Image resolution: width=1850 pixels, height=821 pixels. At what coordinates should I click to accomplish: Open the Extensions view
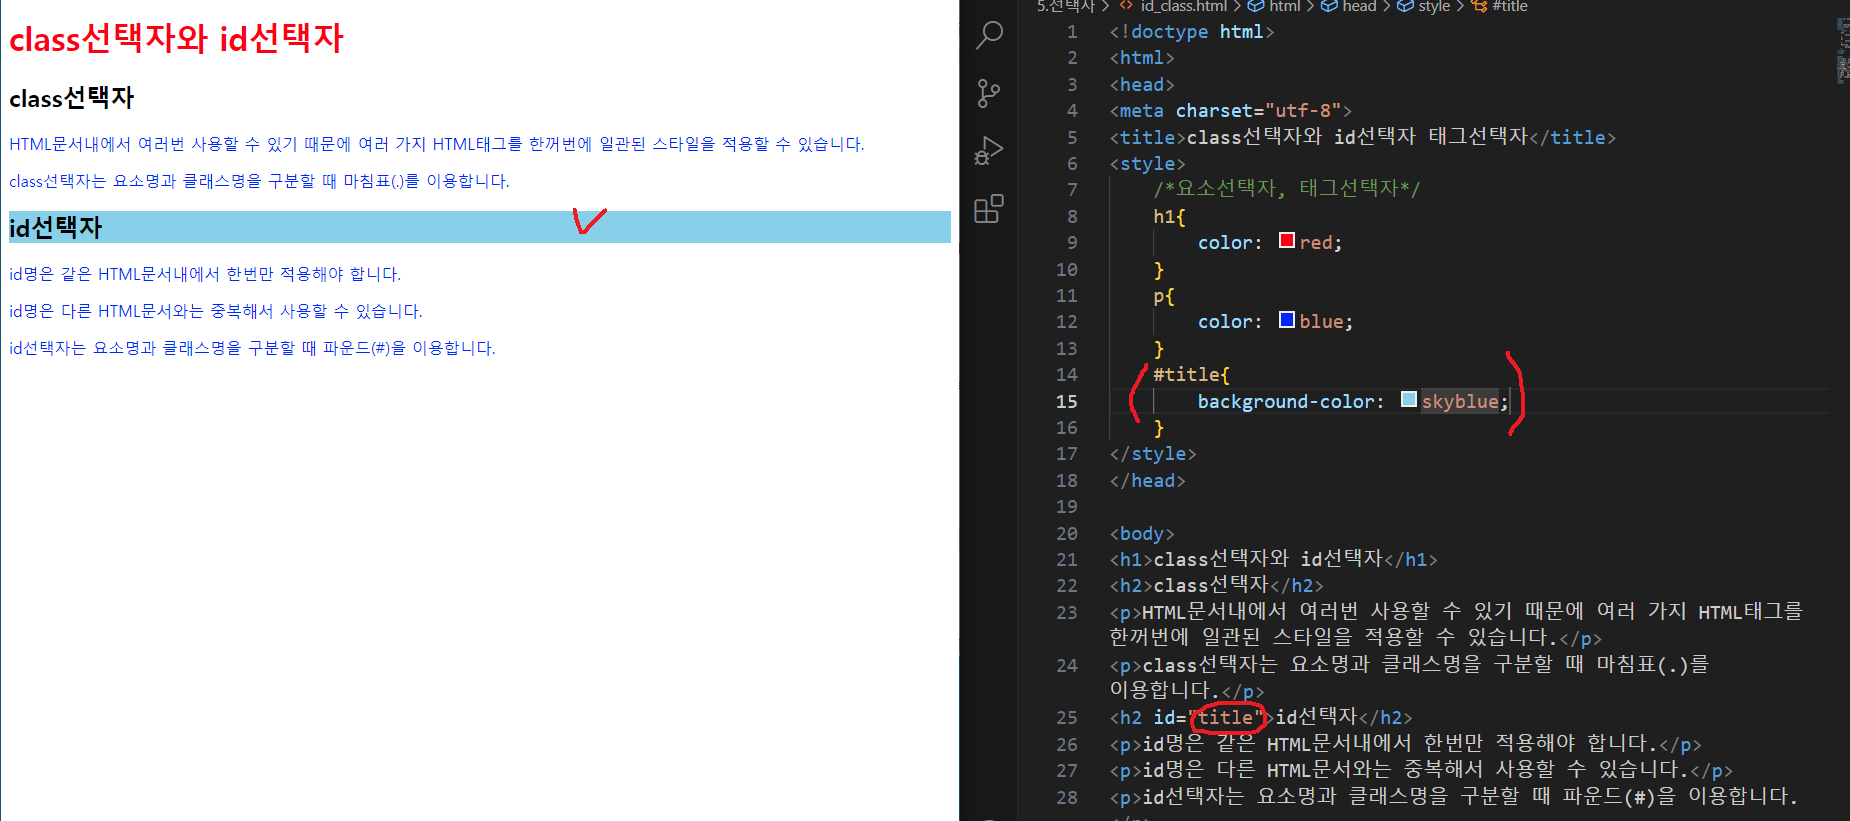989,209
